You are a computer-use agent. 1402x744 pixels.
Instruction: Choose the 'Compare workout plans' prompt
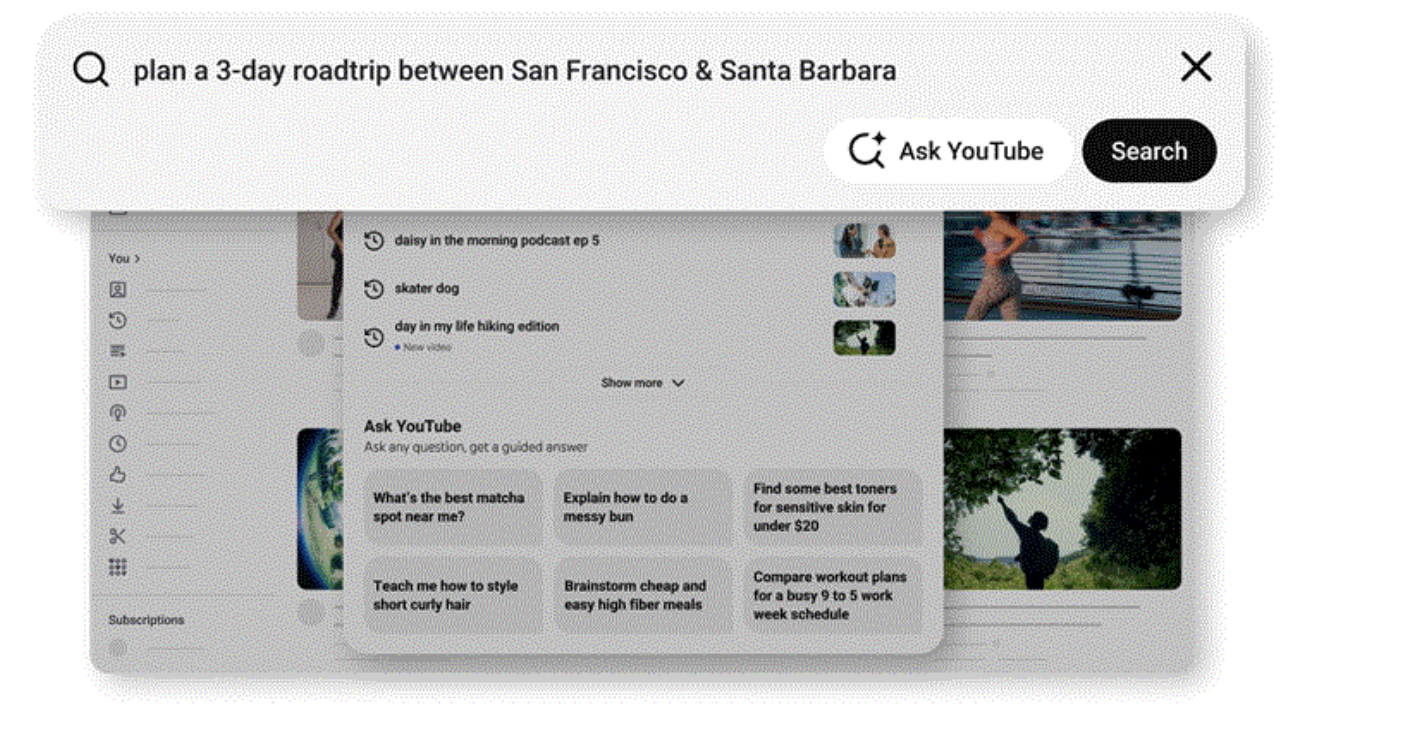click(833, 595)
